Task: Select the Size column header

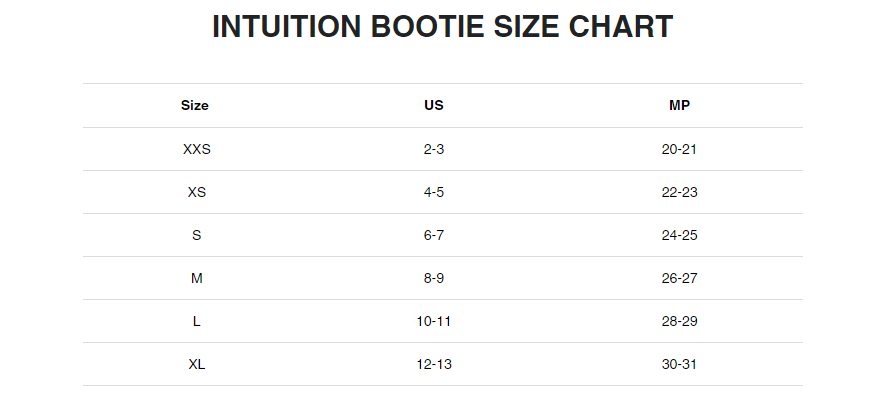Action: 195,105
